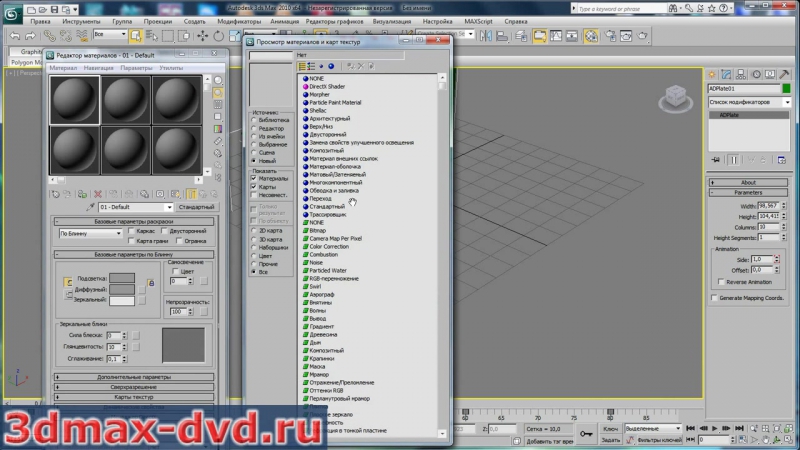The image size is (800, 450).
Task: Open the Список модификаторов dropdown
Action: pos(748,102)
